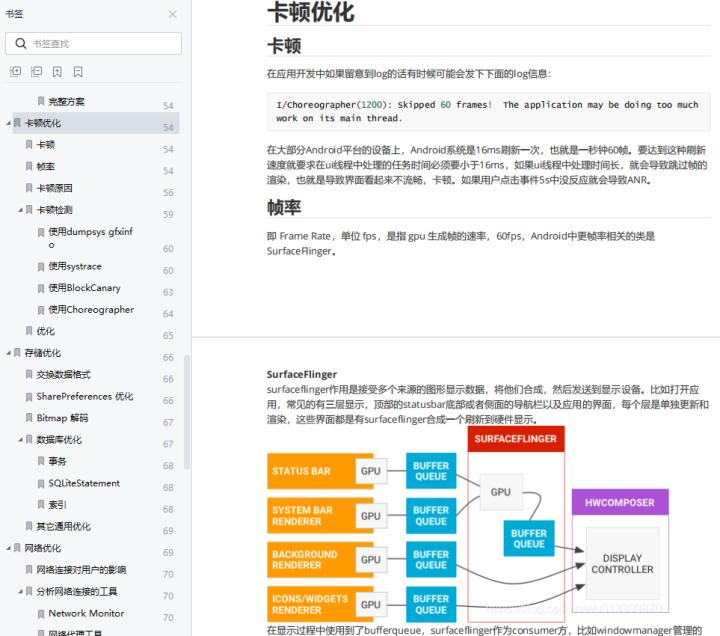720x636 pixels.
Task: Click the bookmark icon beside 卡顿原因
Action: pyautogui.click(x=29, y=188)
